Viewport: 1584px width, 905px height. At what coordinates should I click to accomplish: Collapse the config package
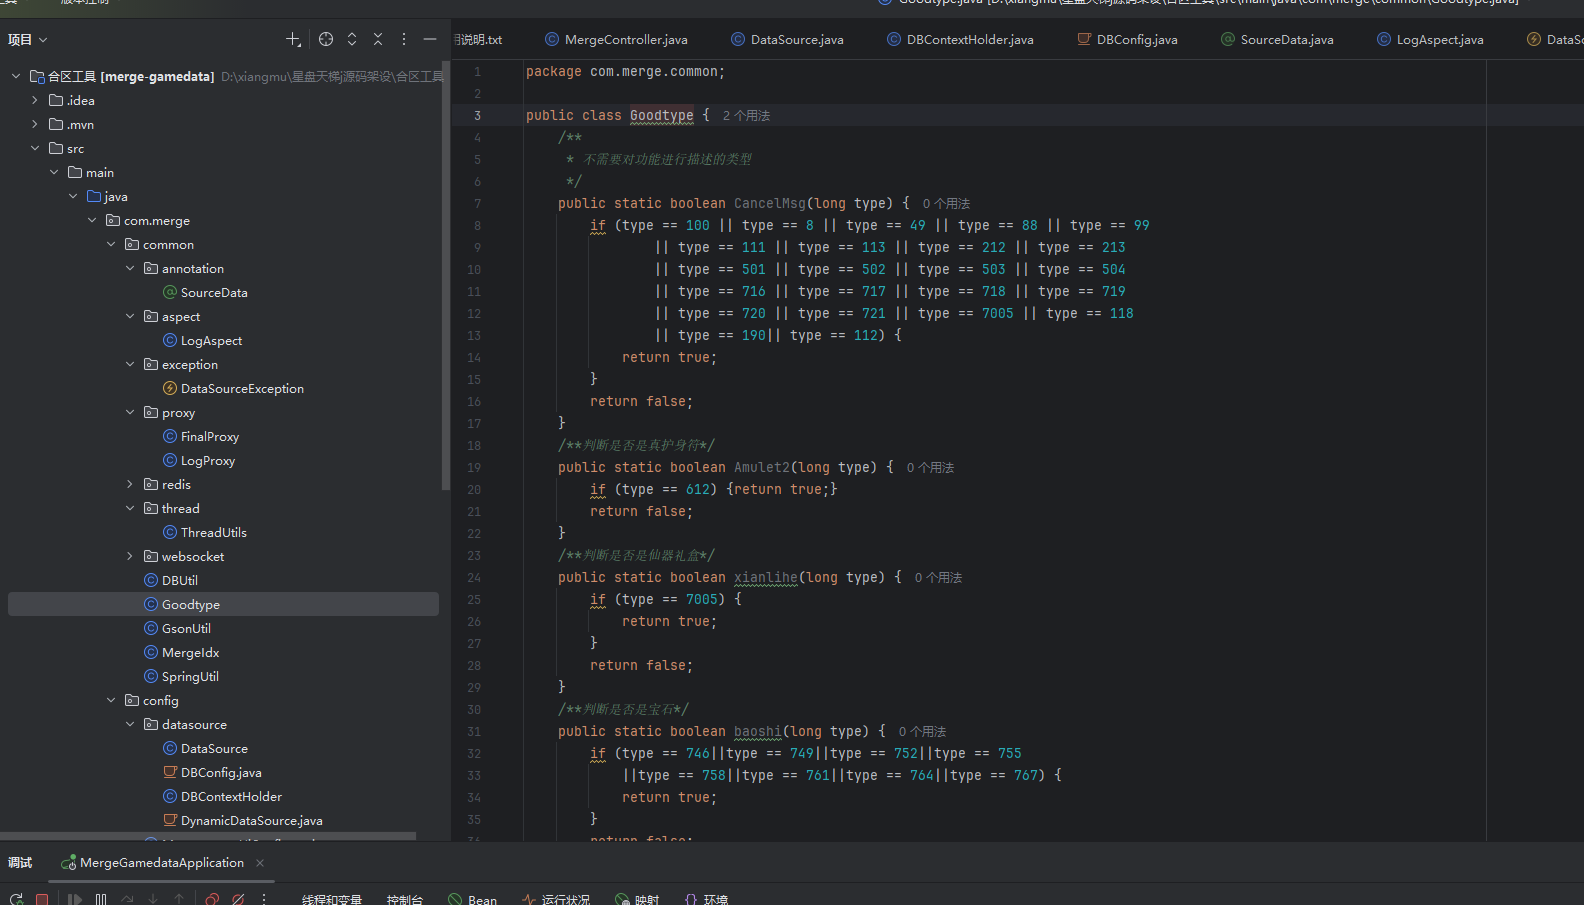[x=111, y=700]
